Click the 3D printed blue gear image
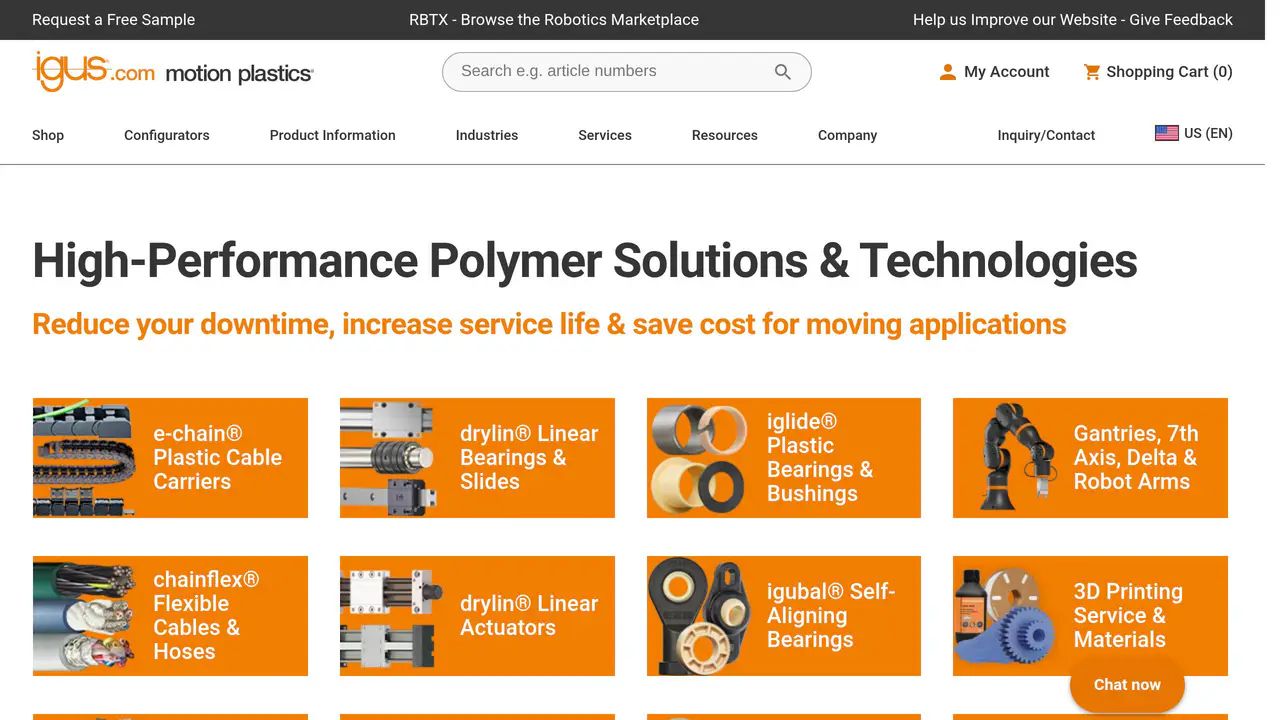This screenshot has height=720, width=1280. (x=1005, y=616)
